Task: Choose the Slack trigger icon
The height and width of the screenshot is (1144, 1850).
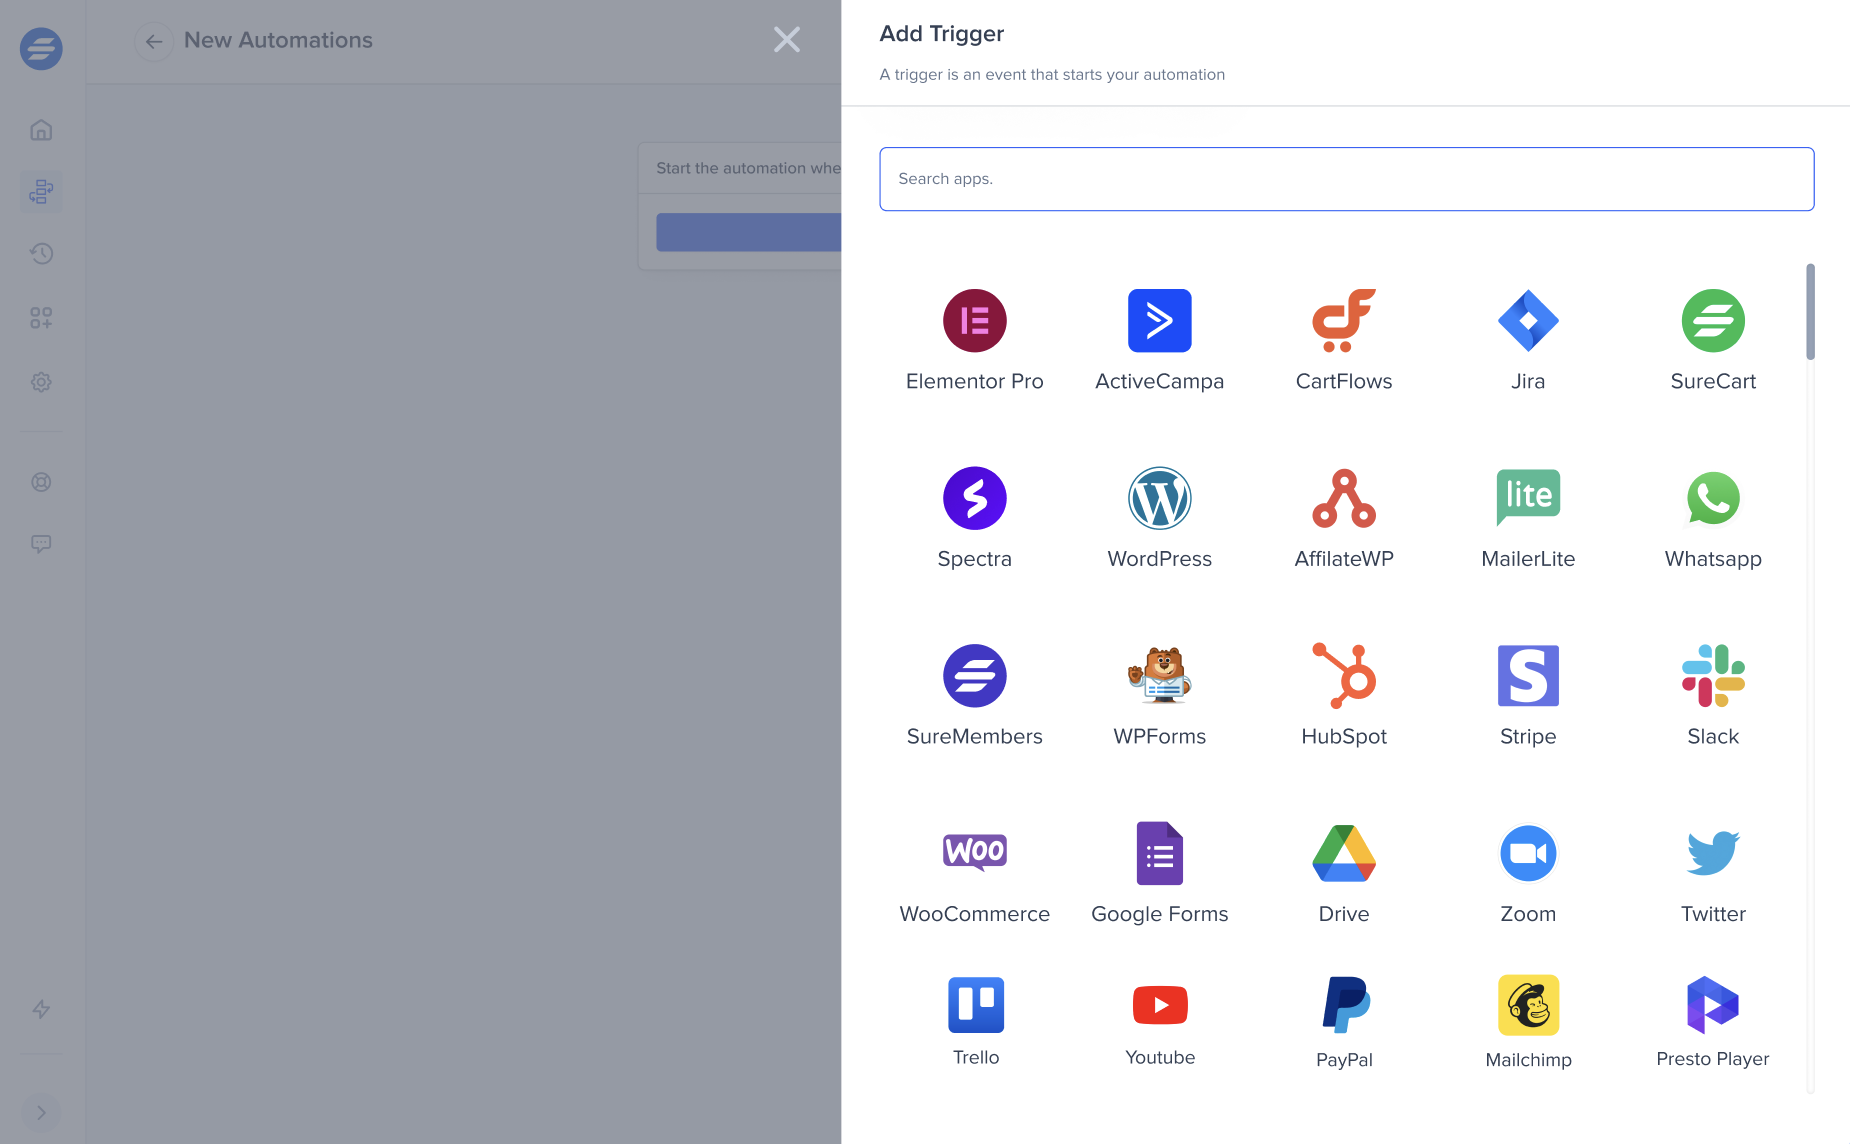Action: (x=1713, y=676)
